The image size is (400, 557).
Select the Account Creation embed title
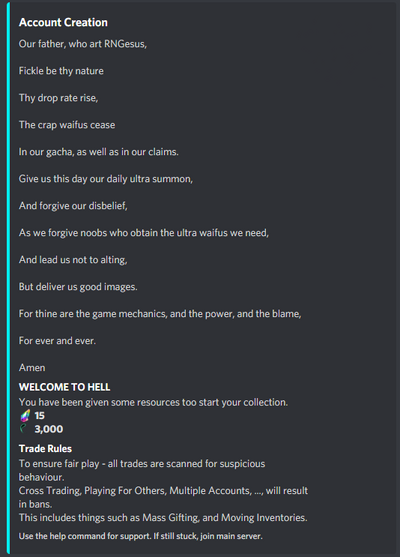(63, 22)
